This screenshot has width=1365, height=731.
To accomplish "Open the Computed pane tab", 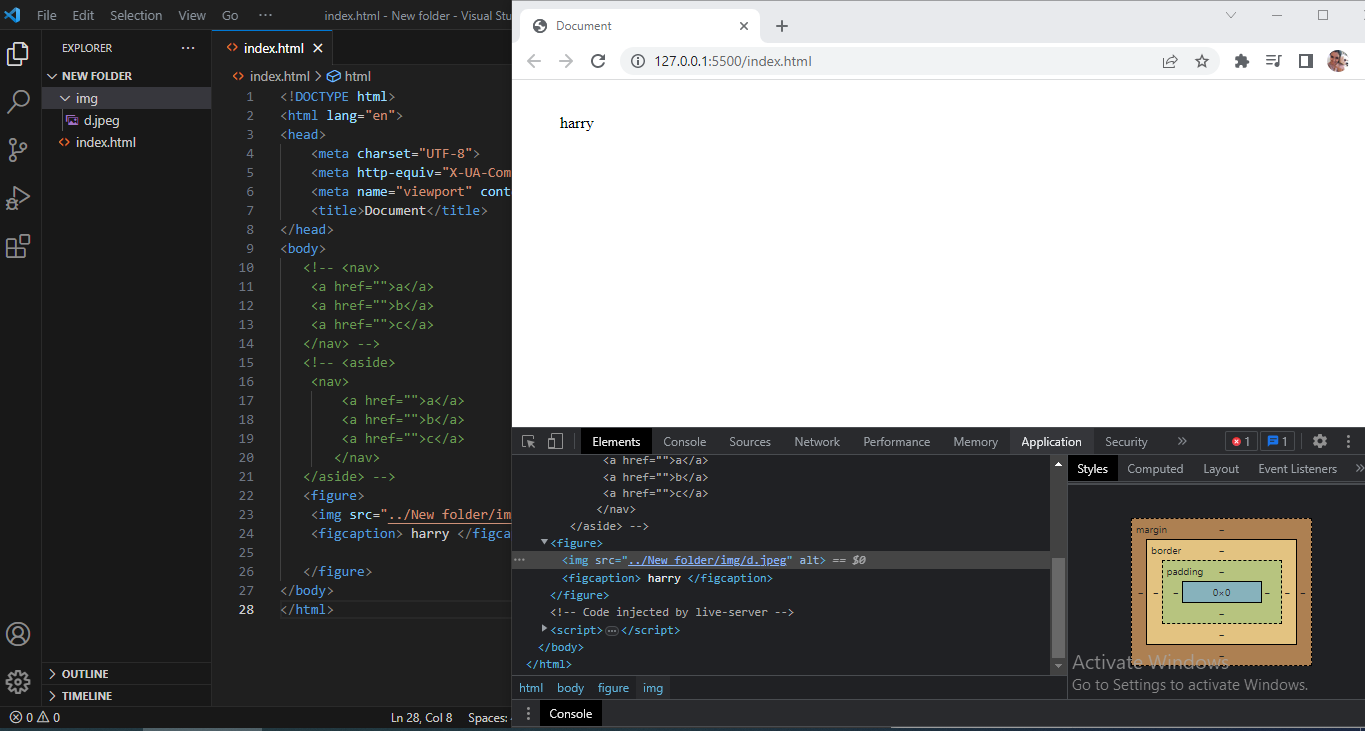I will [1155, 469].
